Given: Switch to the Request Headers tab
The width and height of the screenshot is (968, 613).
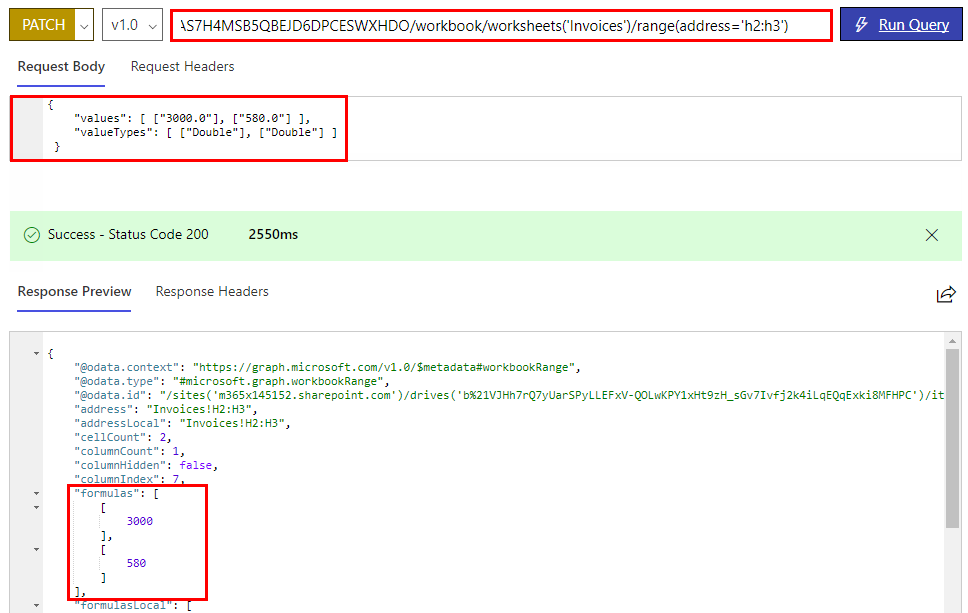Looking at the screenshot, I should [x=183, y=67].
